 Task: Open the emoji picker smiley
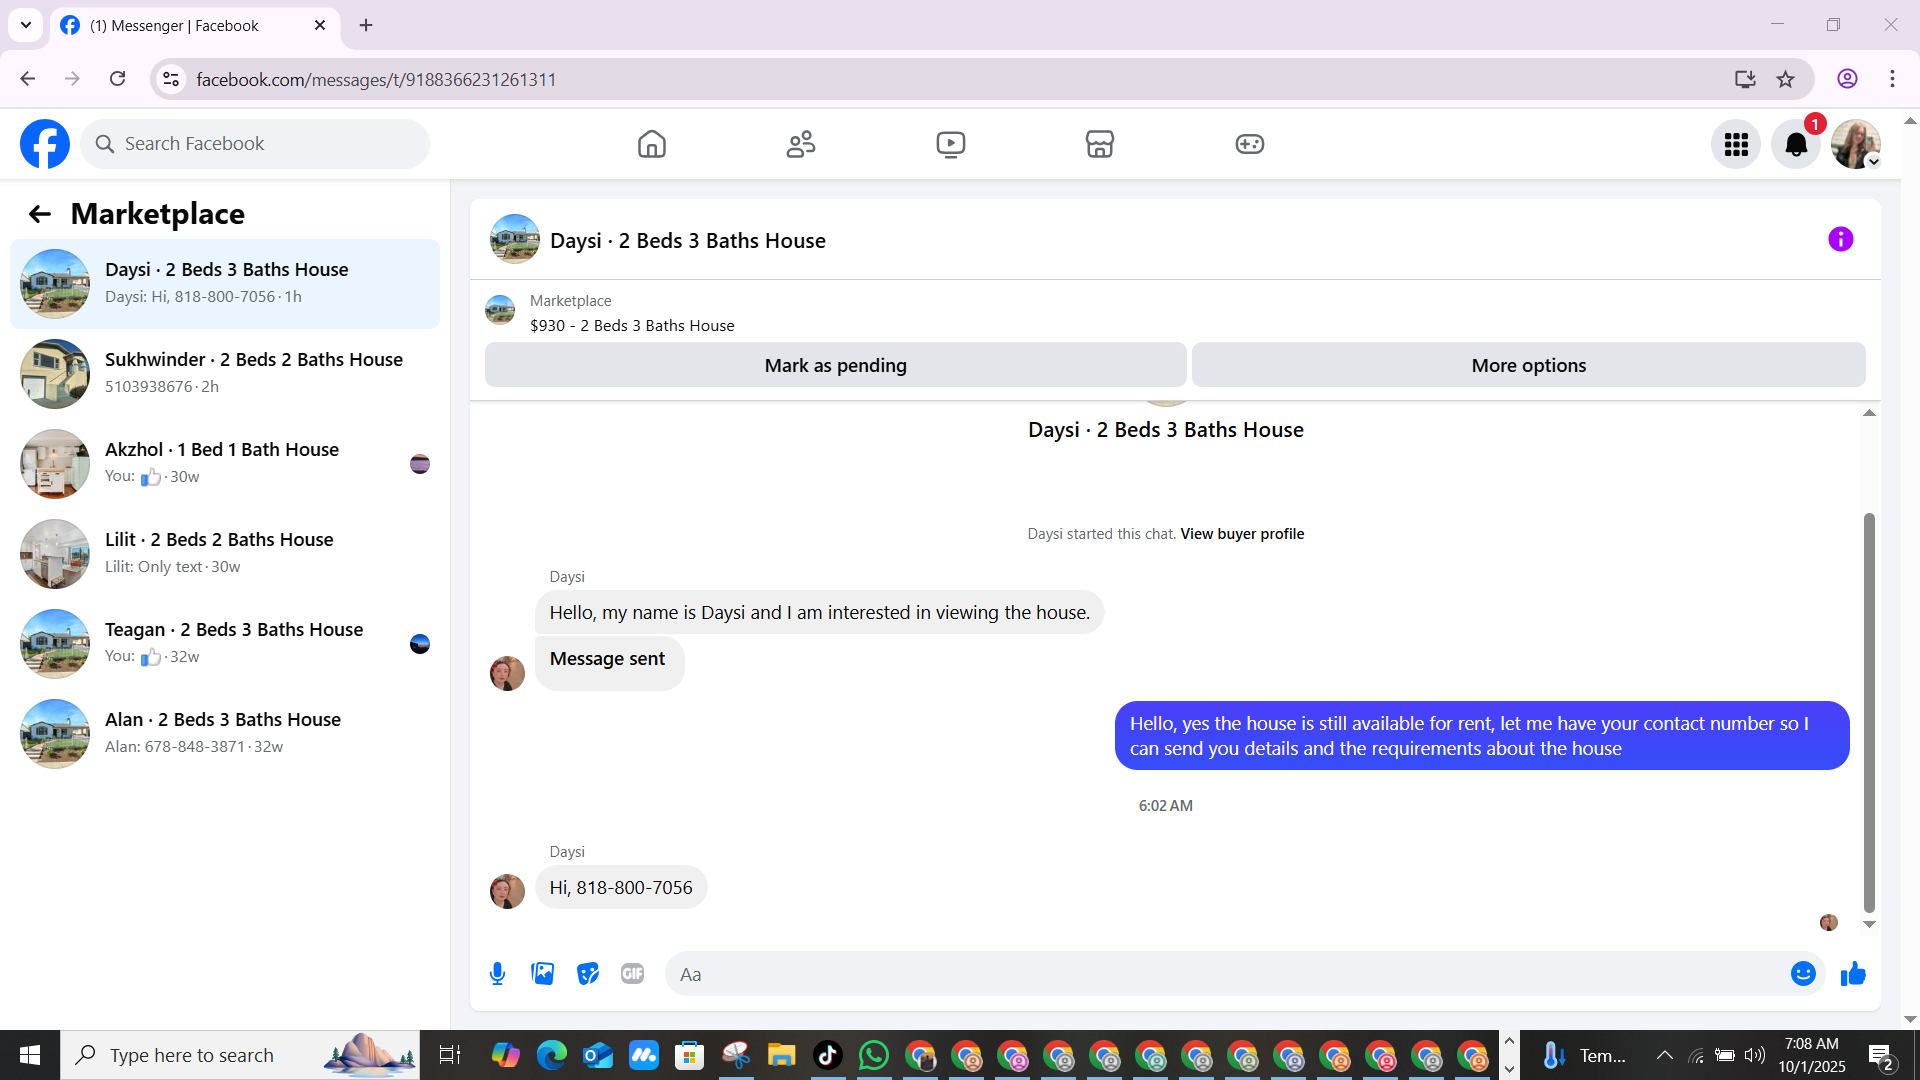coord(1803,974)
